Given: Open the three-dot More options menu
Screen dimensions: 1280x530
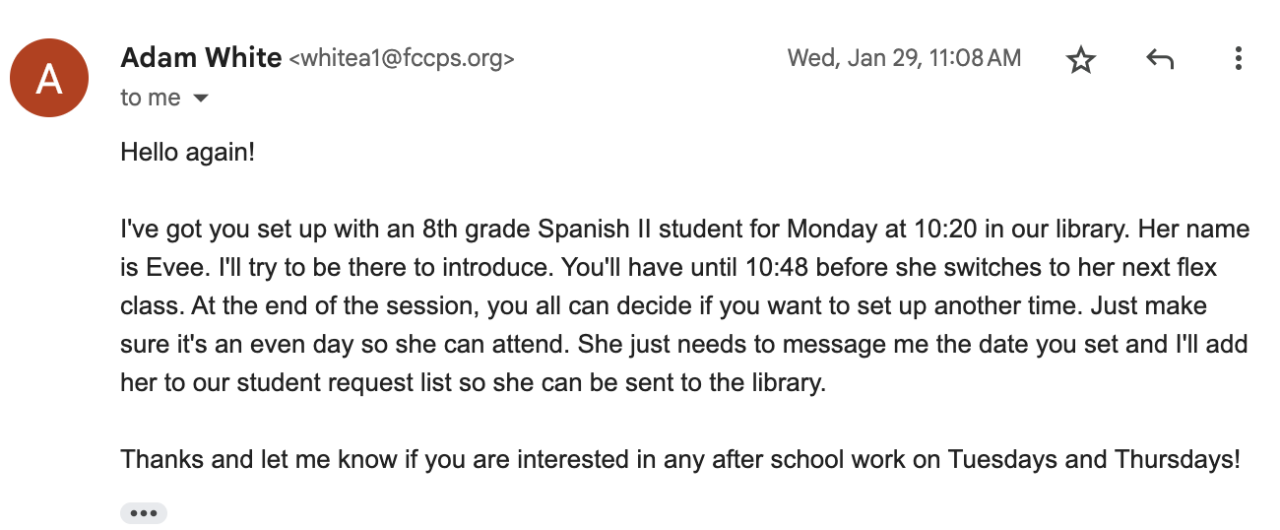Looking at the screenshot, I should click(1238, 59).
